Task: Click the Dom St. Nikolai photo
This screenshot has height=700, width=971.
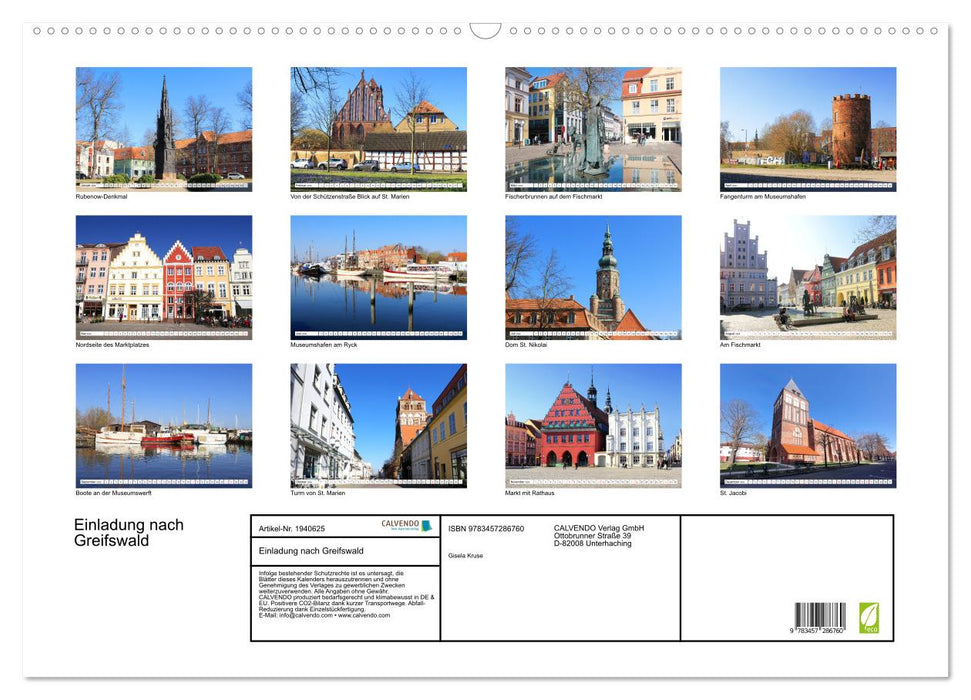Action: 593,277
